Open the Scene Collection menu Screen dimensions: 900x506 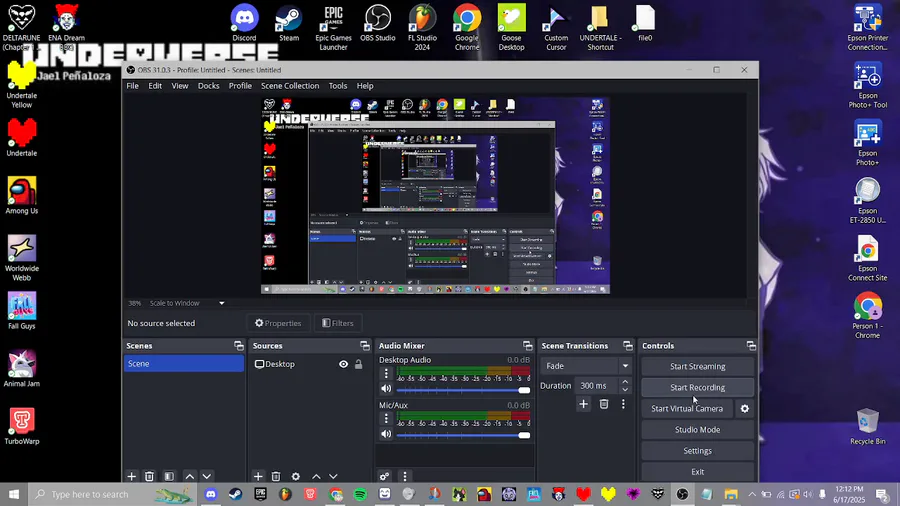click(290, 85)
